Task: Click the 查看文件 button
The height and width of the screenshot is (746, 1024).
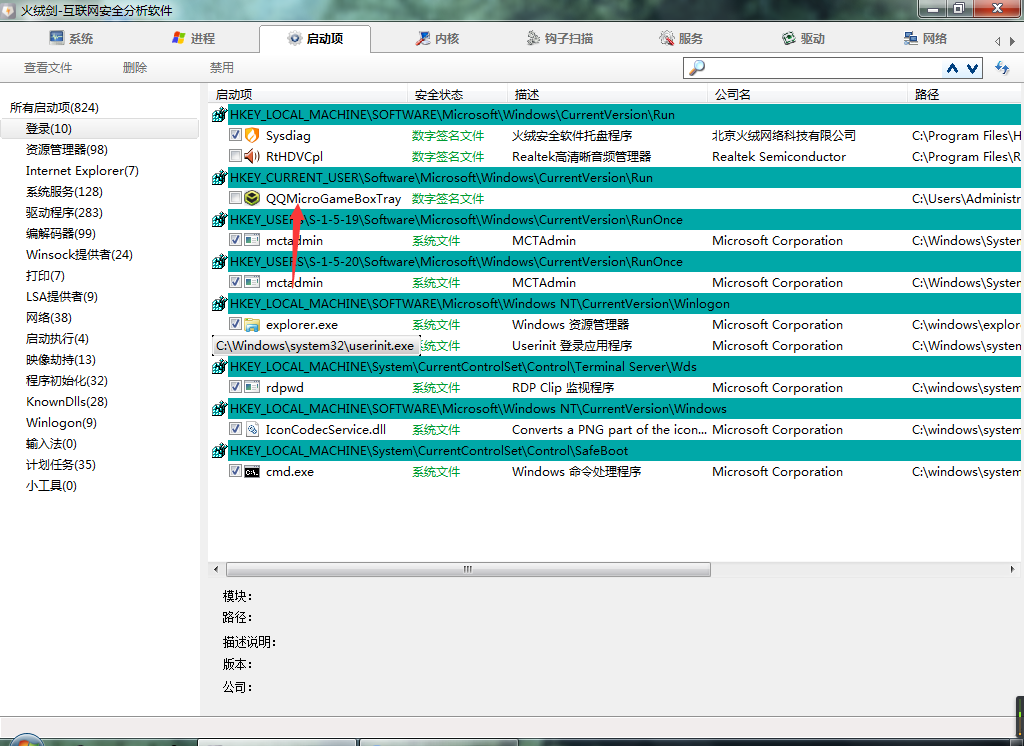Action: click(48, 68)
